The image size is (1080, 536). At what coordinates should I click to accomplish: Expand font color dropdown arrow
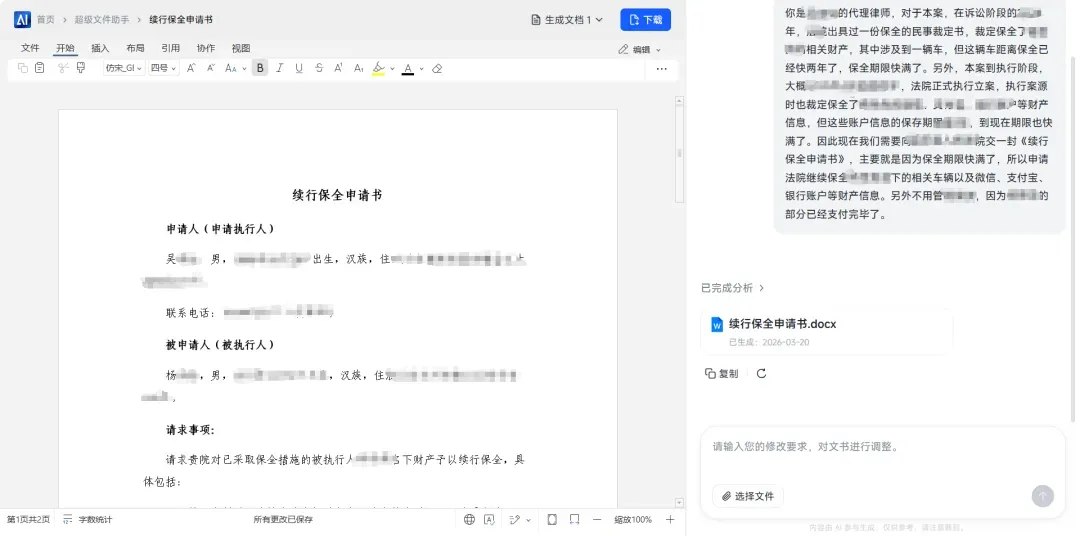(421, 68)
